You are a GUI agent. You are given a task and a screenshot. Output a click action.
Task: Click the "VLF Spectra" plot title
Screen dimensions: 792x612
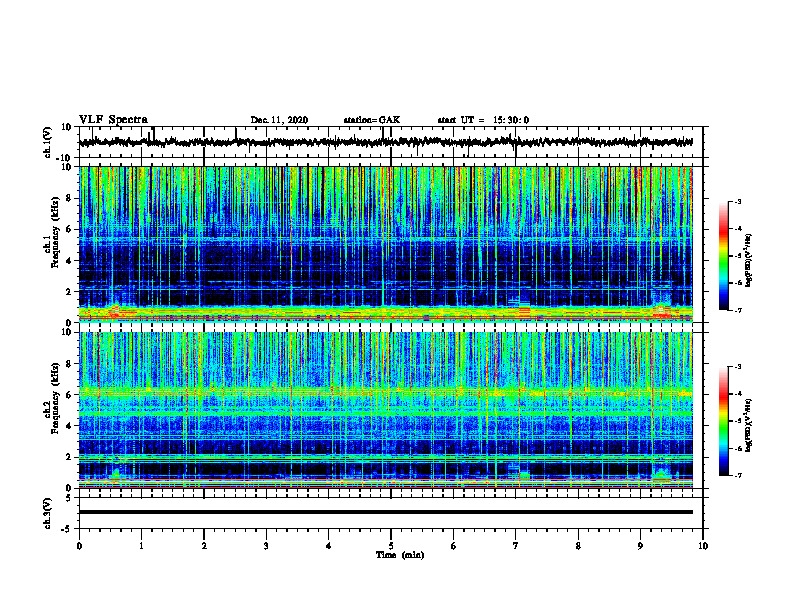pos(113,120)
